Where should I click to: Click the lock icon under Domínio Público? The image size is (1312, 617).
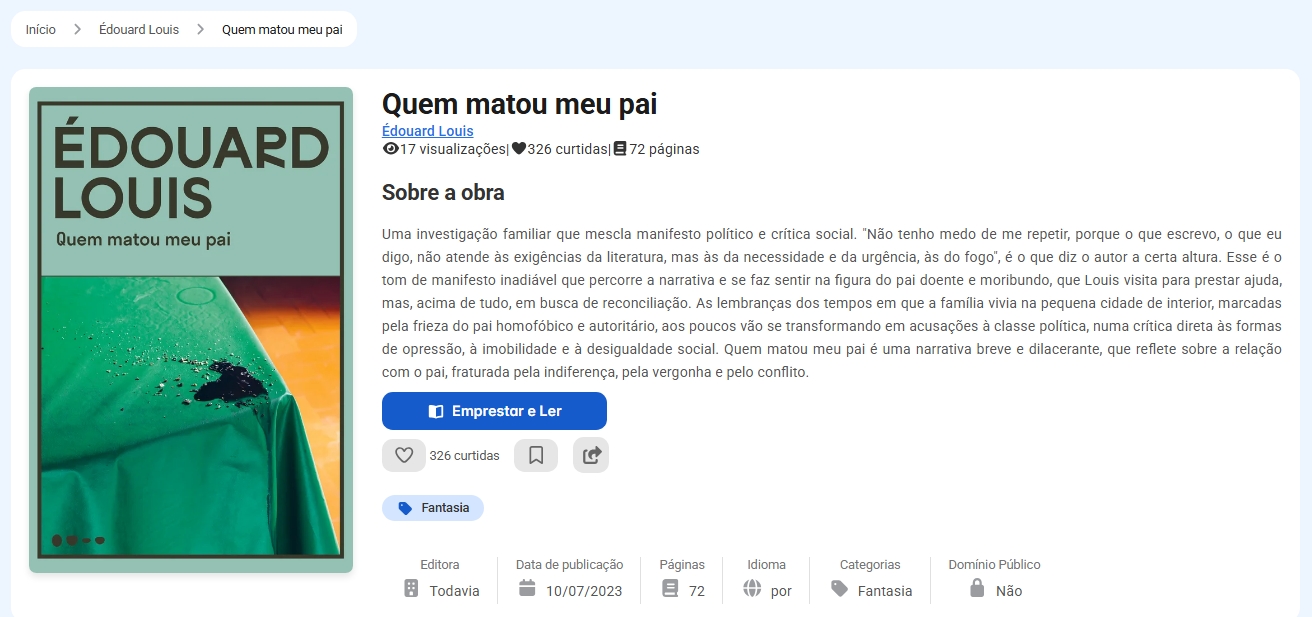[x=977, y=589]
